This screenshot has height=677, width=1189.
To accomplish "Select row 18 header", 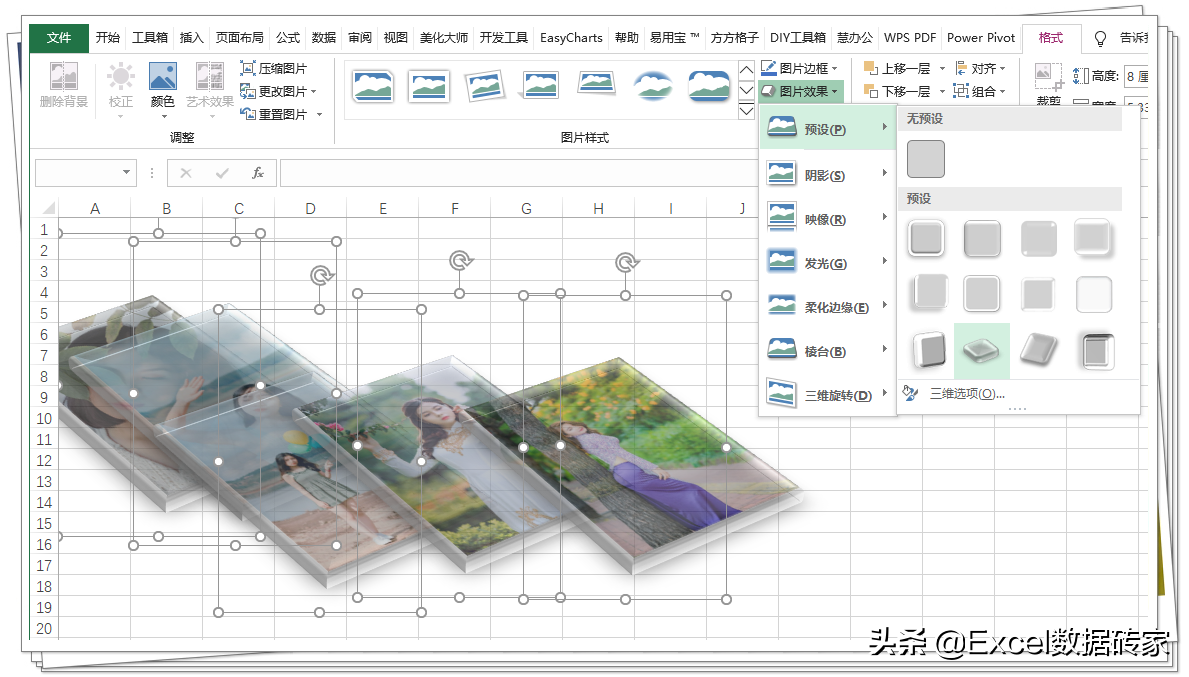I will coord(44,587).
